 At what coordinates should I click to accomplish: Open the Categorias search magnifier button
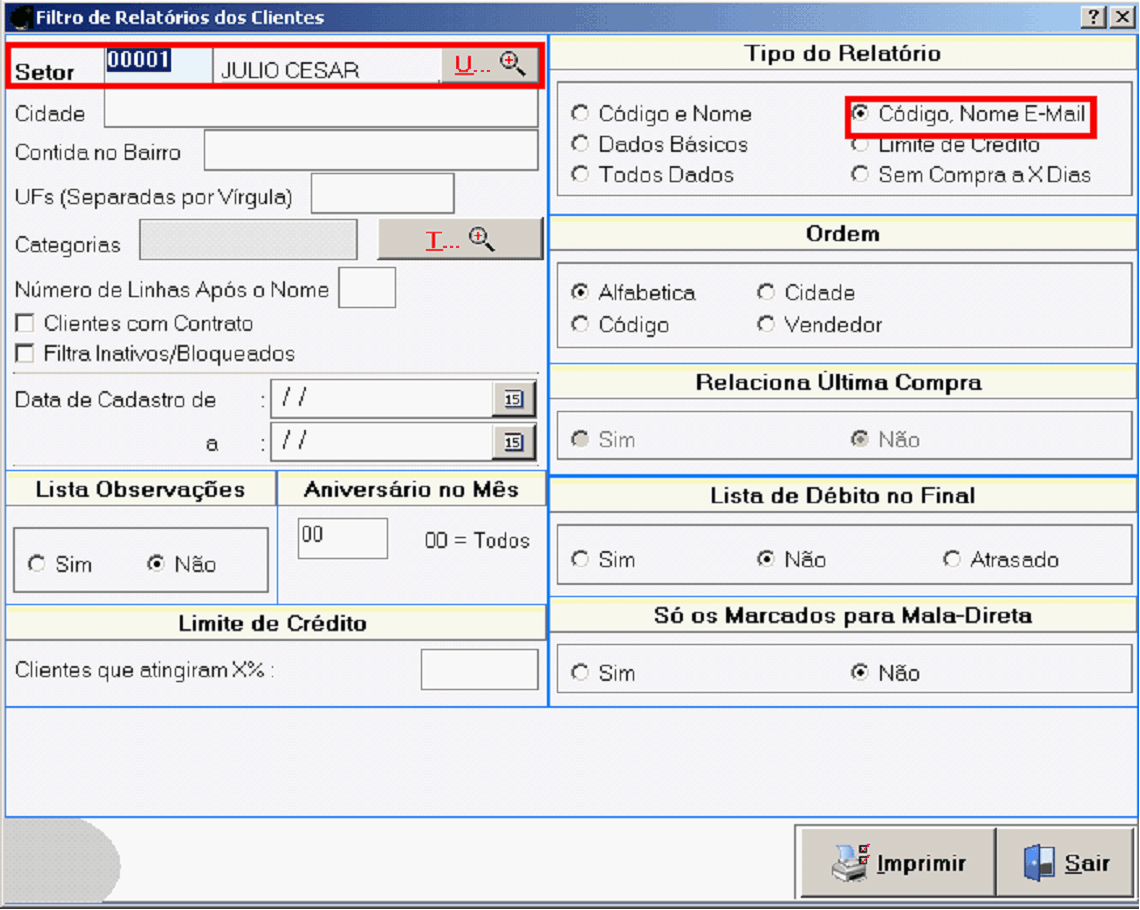tap(460, 240)
